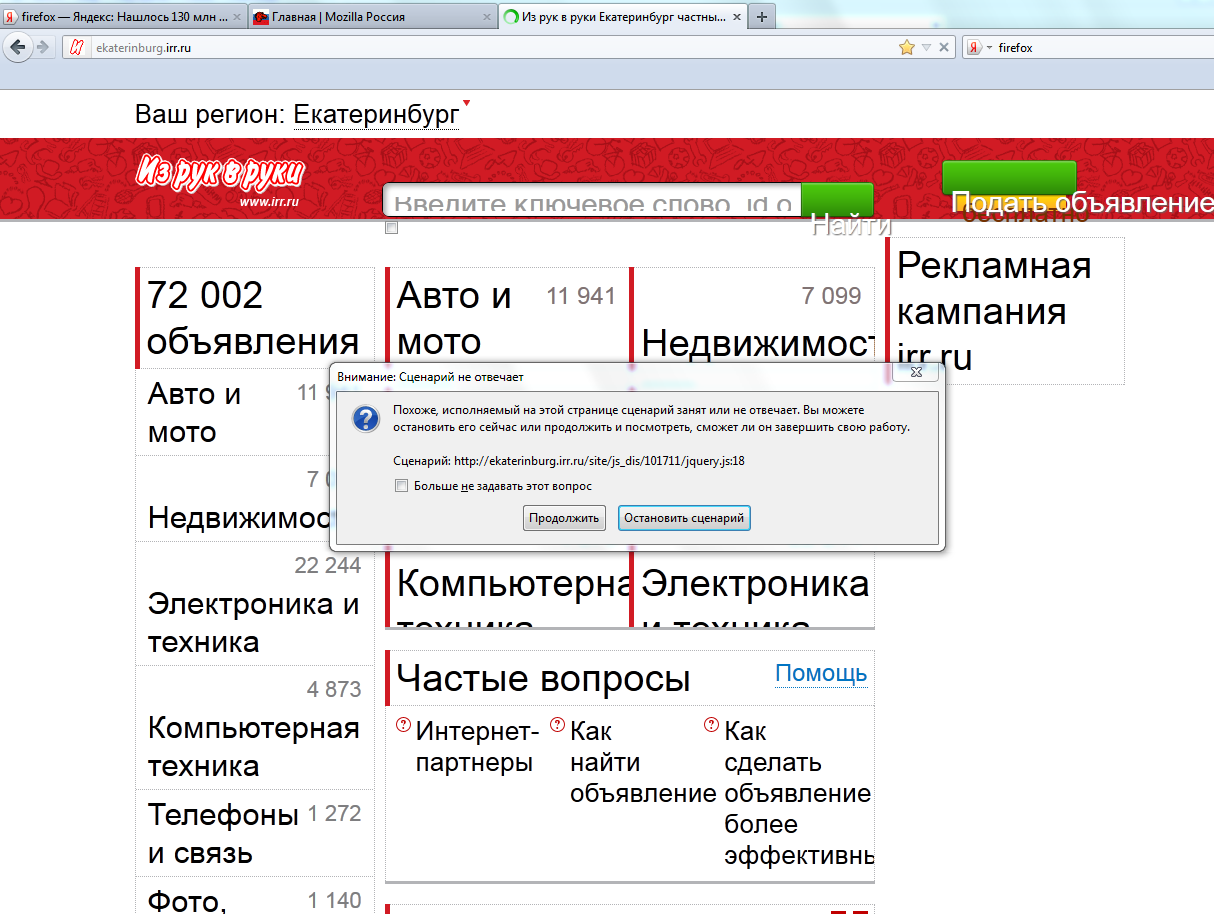Switch to the Mozilla Россия tab
This screenshot has height=914, width=1214.
(x=371, y=17)
